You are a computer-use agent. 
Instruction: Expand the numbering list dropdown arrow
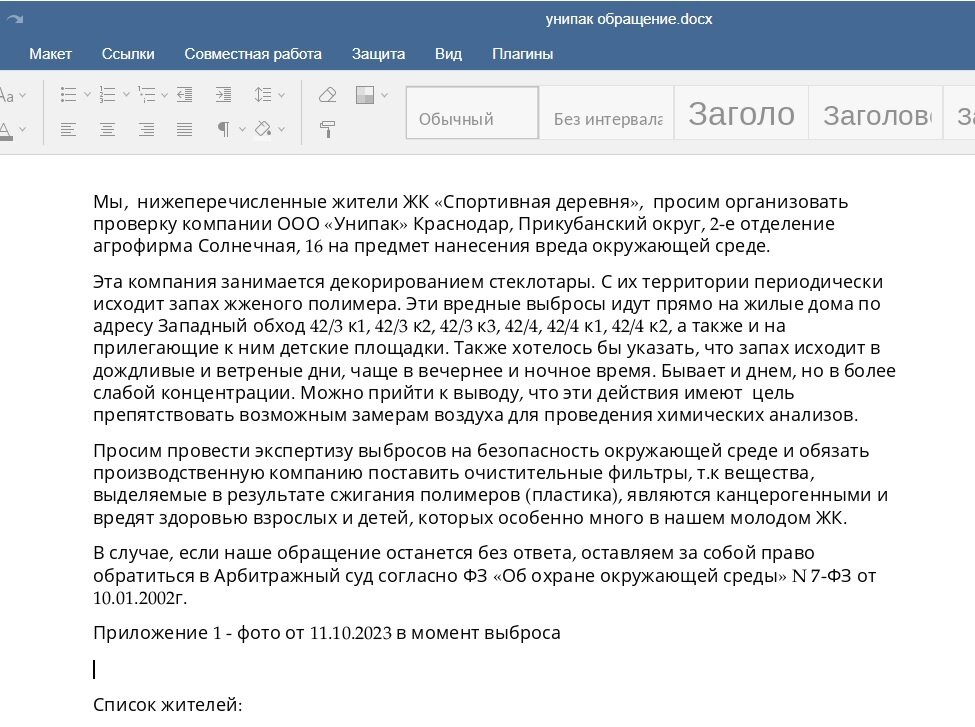(126, 95)
